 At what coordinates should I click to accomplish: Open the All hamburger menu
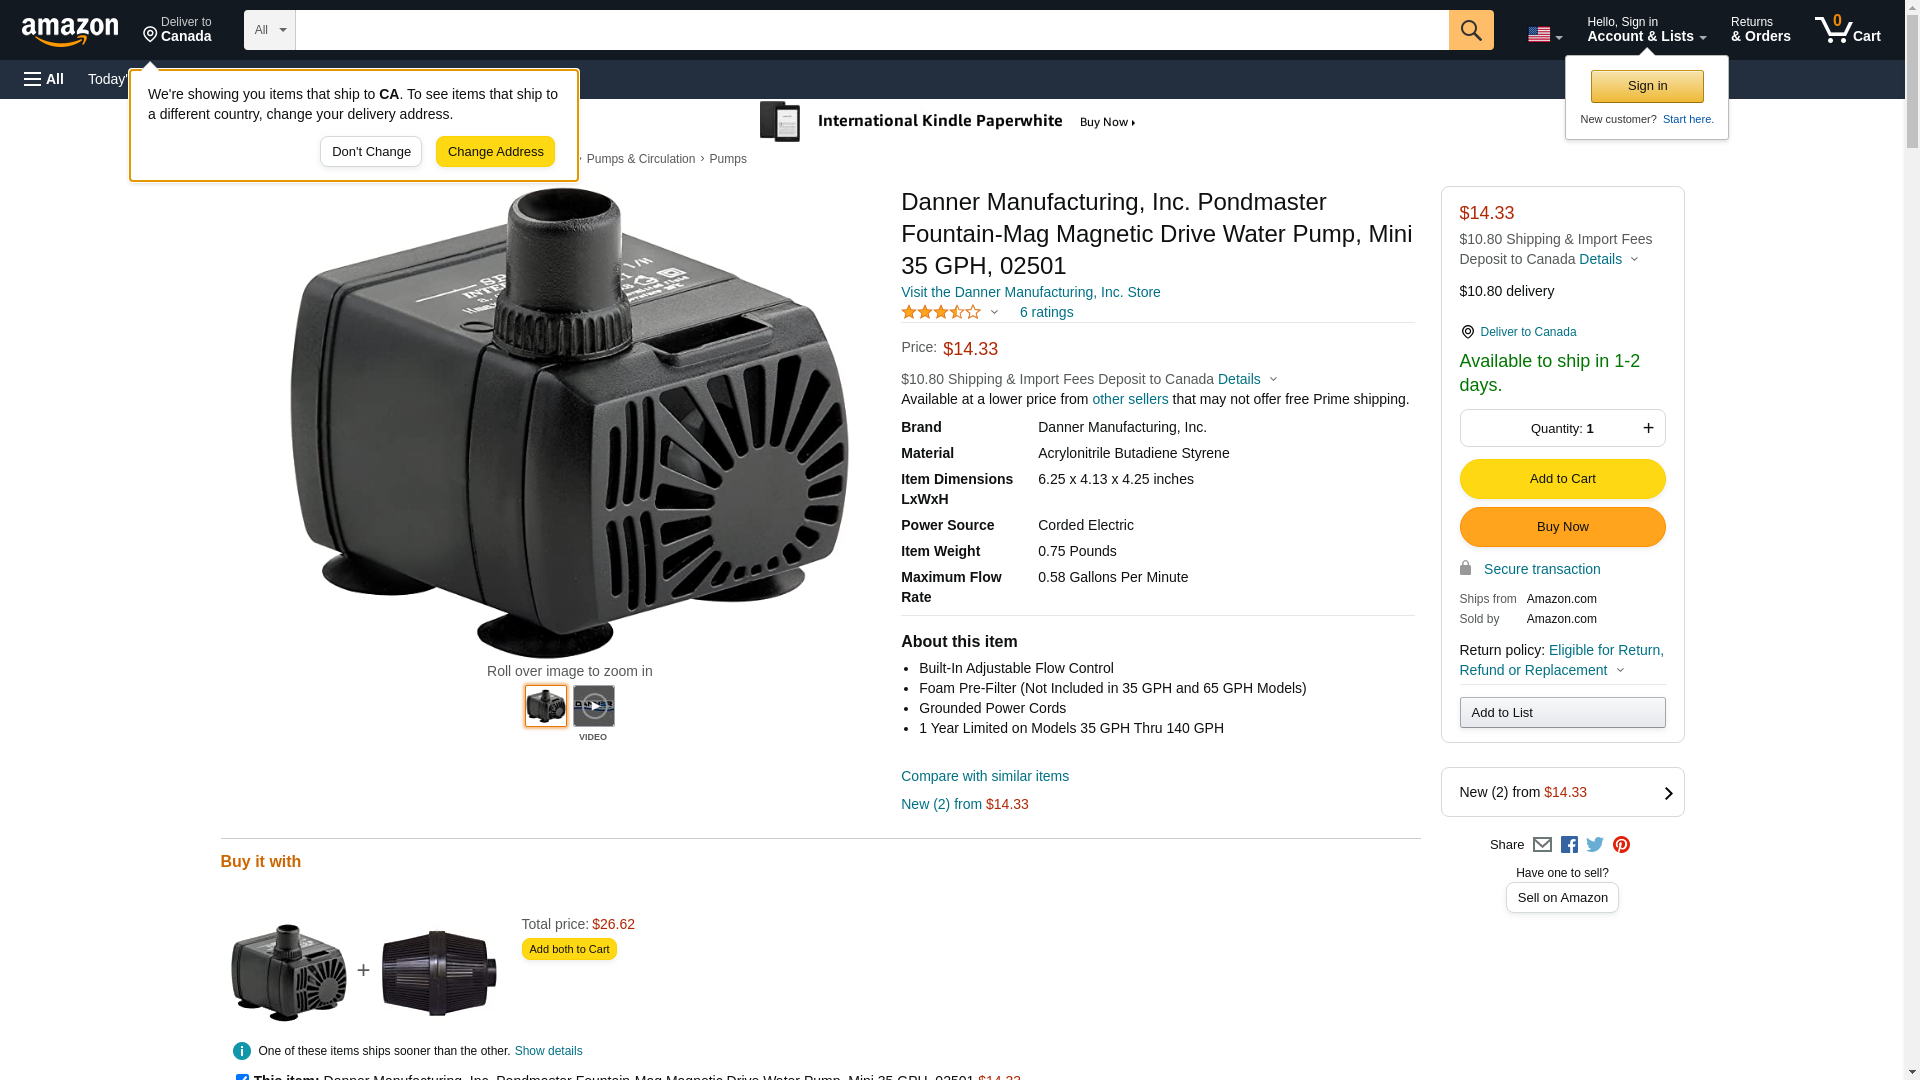click(x=44, y=79)
